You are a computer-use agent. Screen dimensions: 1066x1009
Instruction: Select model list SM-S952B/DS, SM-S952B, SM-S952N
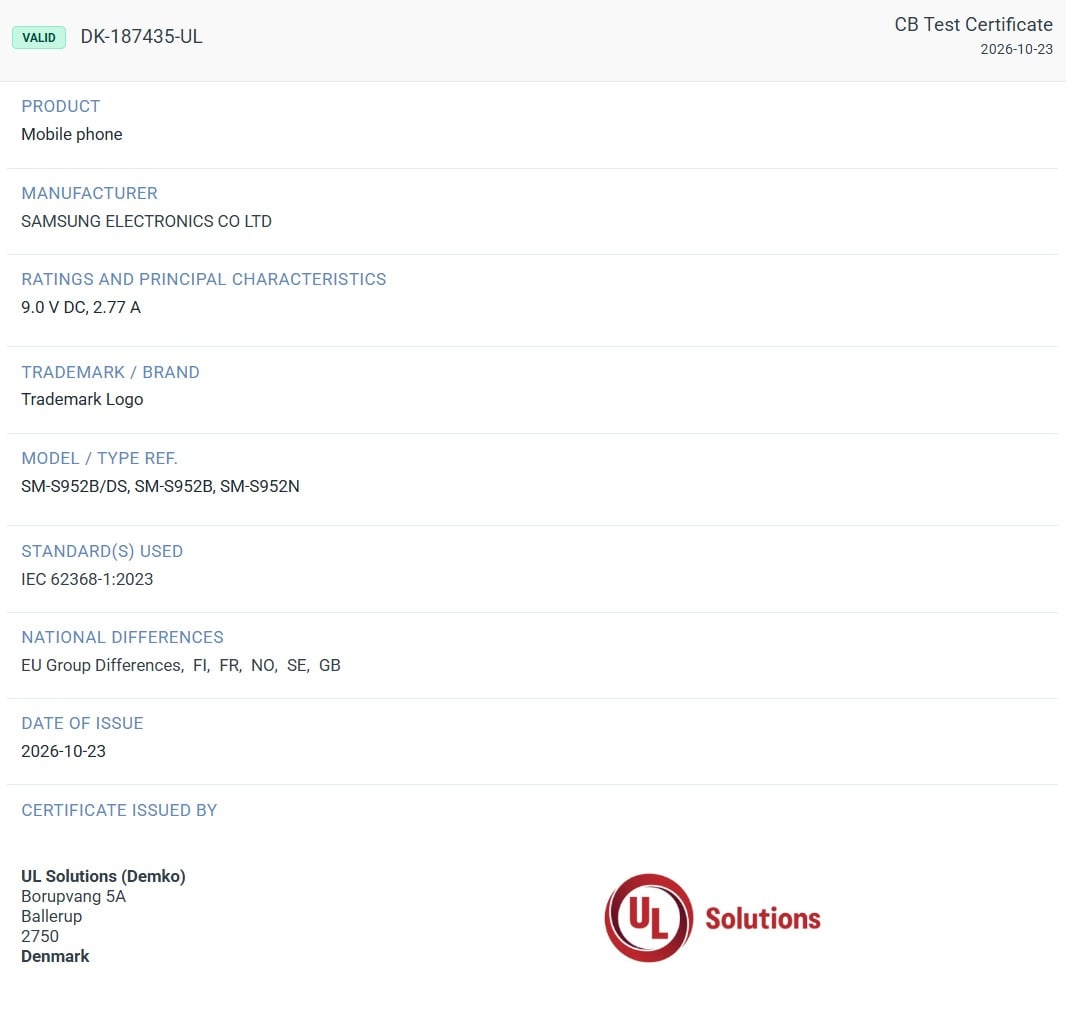[160, 486]
